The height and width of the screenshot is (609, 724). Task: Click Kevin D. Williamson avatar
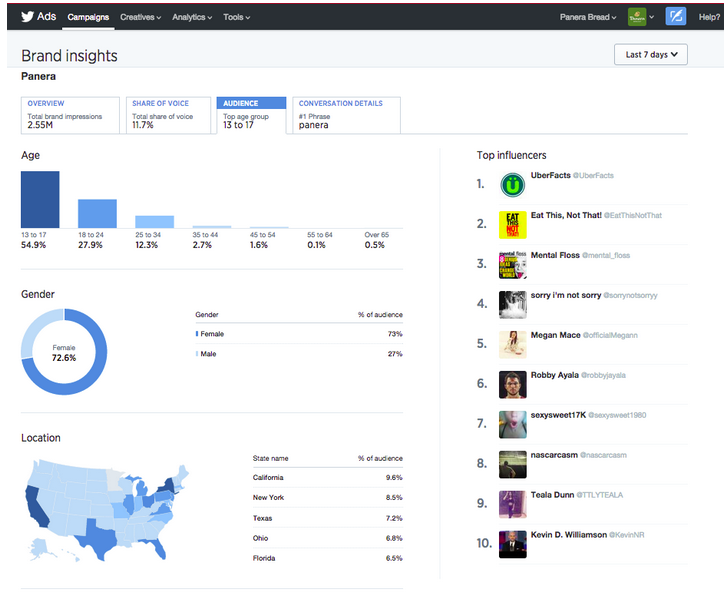pos(512,544)
